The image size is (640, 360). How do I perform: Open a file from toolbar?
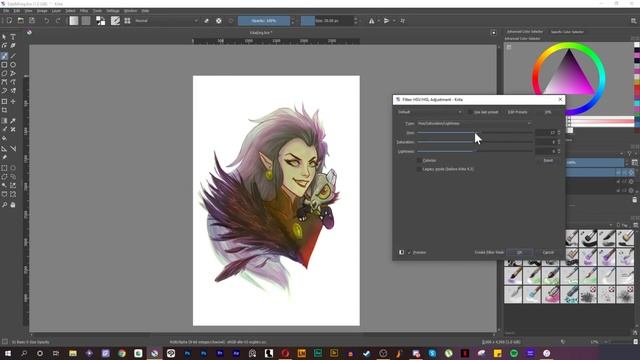[x=20, y=21]
